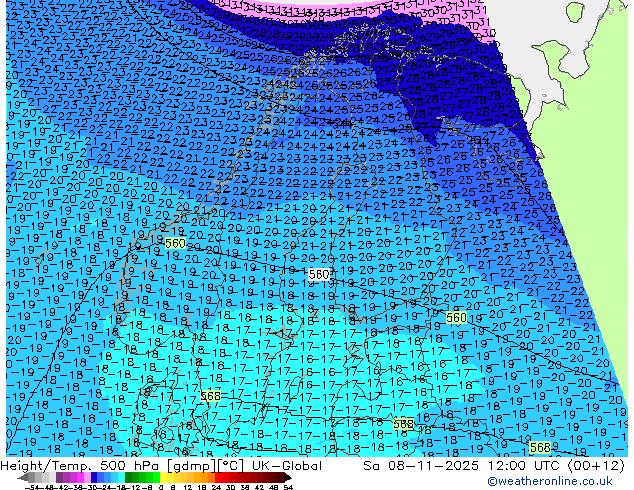Open the weatheronline.co.uk copyright link

(549, 481)
